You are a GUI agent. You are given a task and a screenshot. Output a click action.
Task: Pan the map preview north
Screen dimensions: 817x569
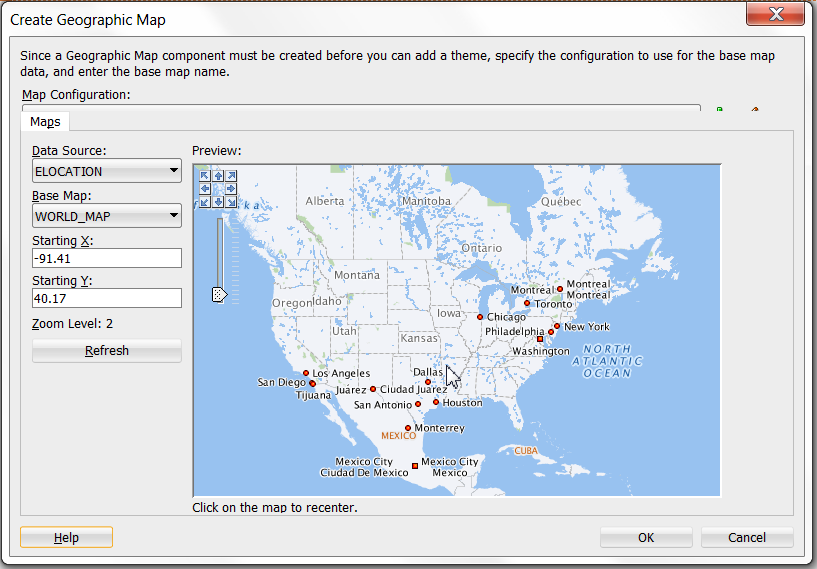218,176
